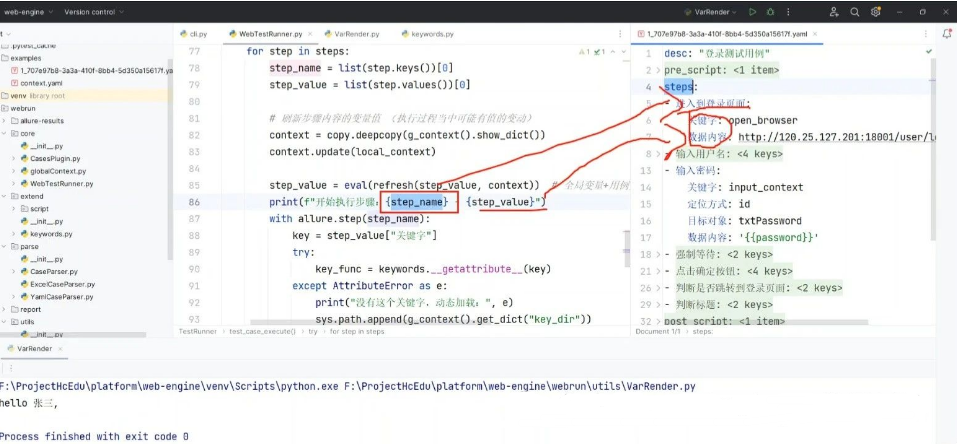Image resolution: width=957 pixels, height=444 pixels.
Task: Open IDE settings gear icon
Action: coord(876,12)
